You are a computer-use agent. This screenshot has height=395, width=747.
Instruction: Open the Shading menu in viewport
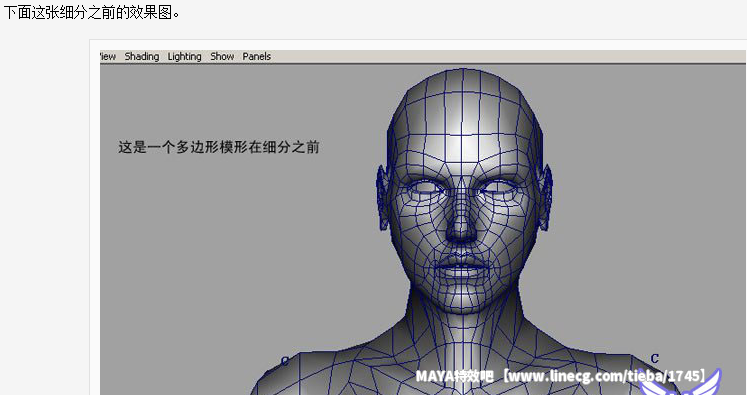141,57
